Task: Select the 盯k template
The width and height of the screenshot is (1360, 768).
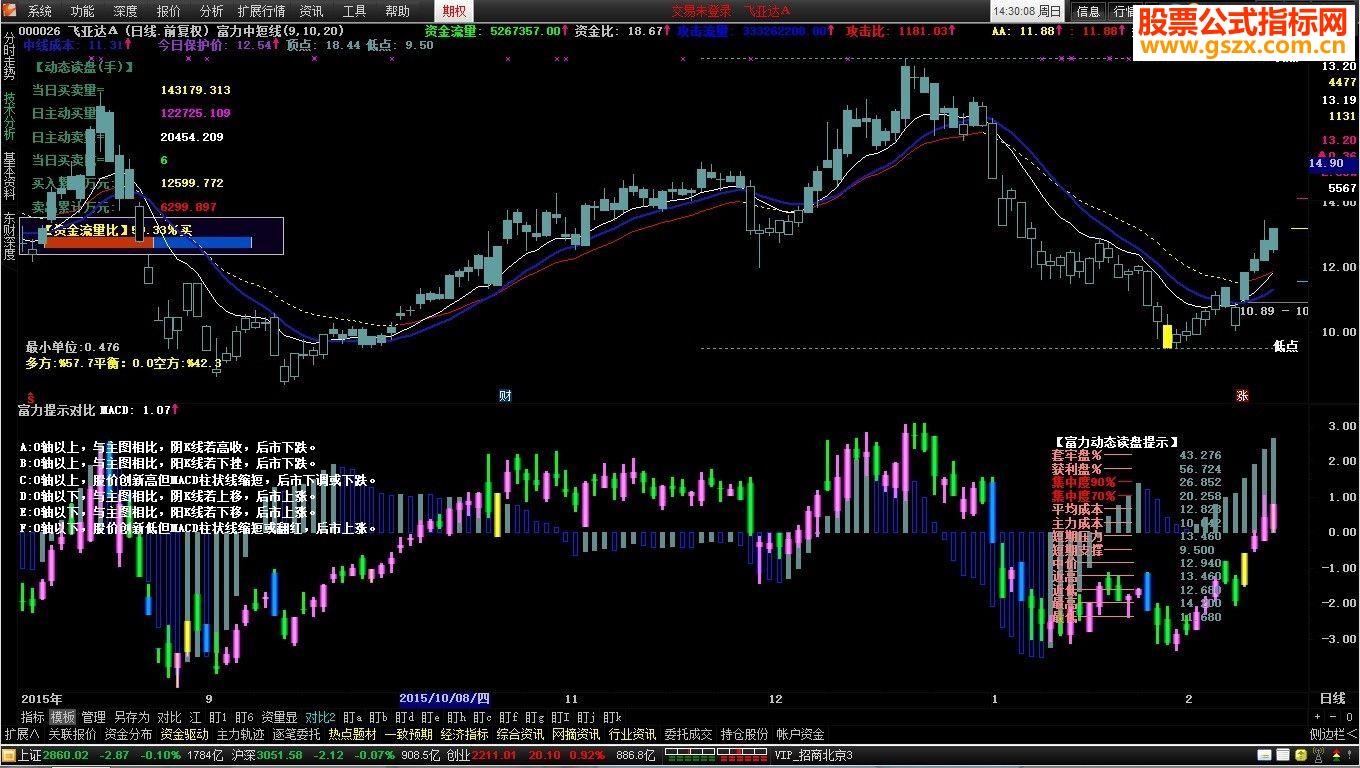Action: coord(612,717)
